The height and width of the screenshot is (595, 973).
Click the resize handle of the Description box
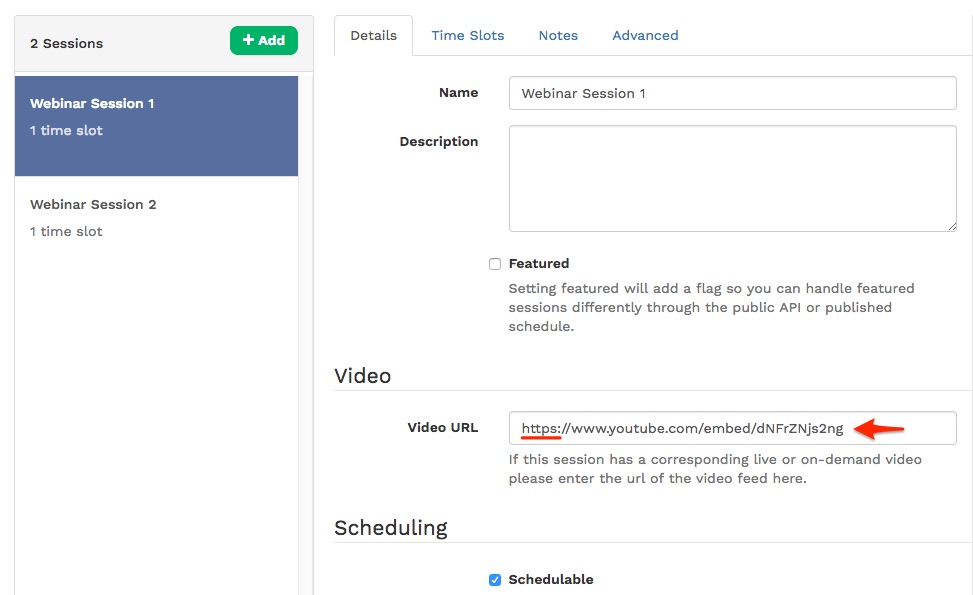tap(951, 224)
